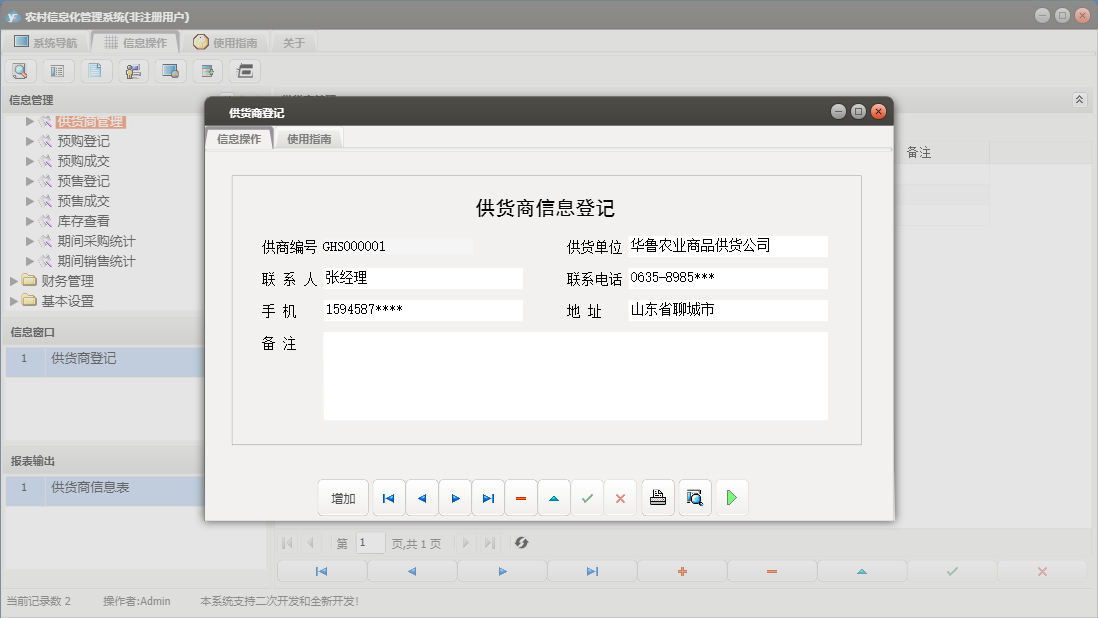Click the refresh icon beside page number
1098x618 pixels.
[521, 543]
